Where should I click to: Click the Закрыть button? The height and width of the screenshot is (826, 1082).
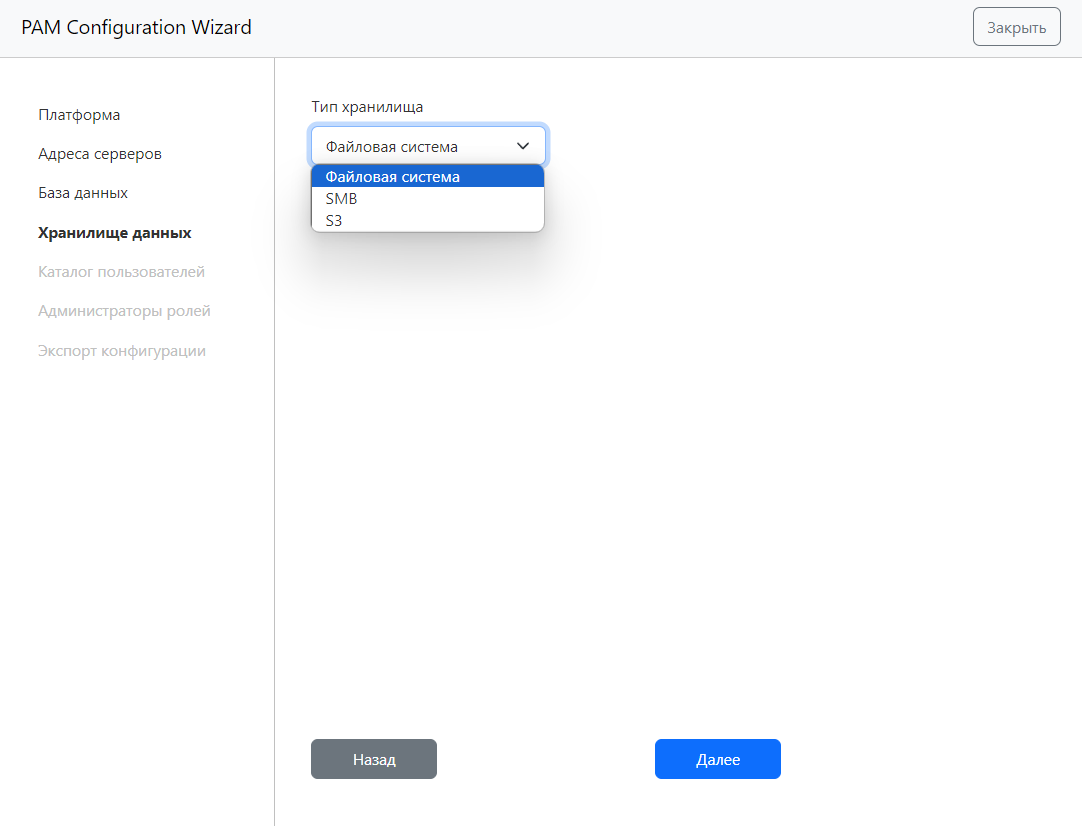[1016, 27]
